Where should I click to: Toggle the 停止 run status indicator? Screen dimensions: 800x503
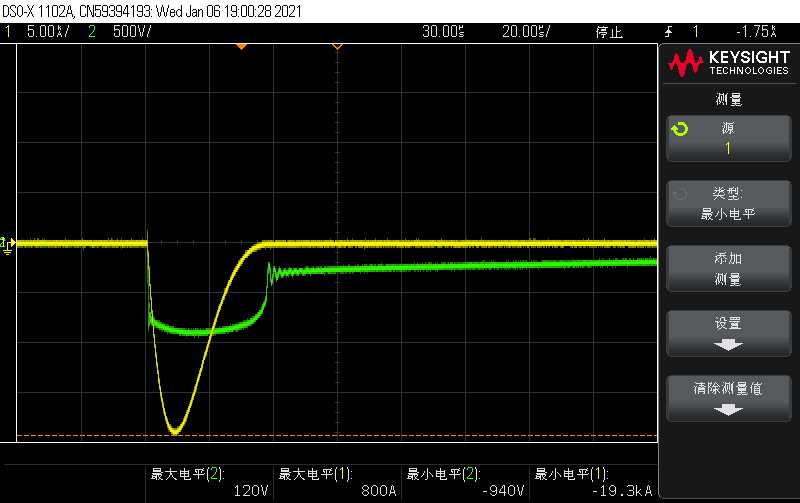(609, 32)
